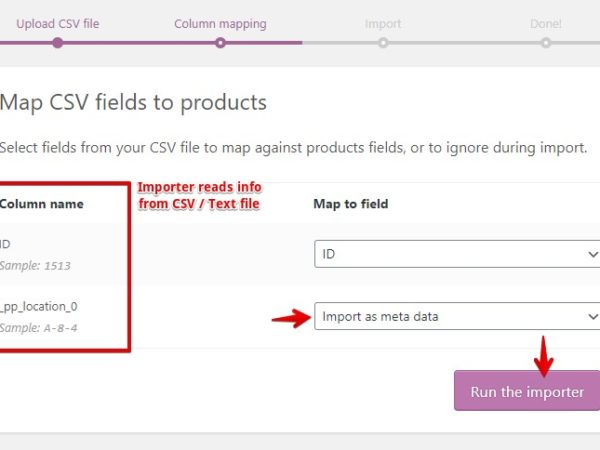Click the red down arrow above Run button
The width and height of the screenshot is (600, 450).
(542, 354)
